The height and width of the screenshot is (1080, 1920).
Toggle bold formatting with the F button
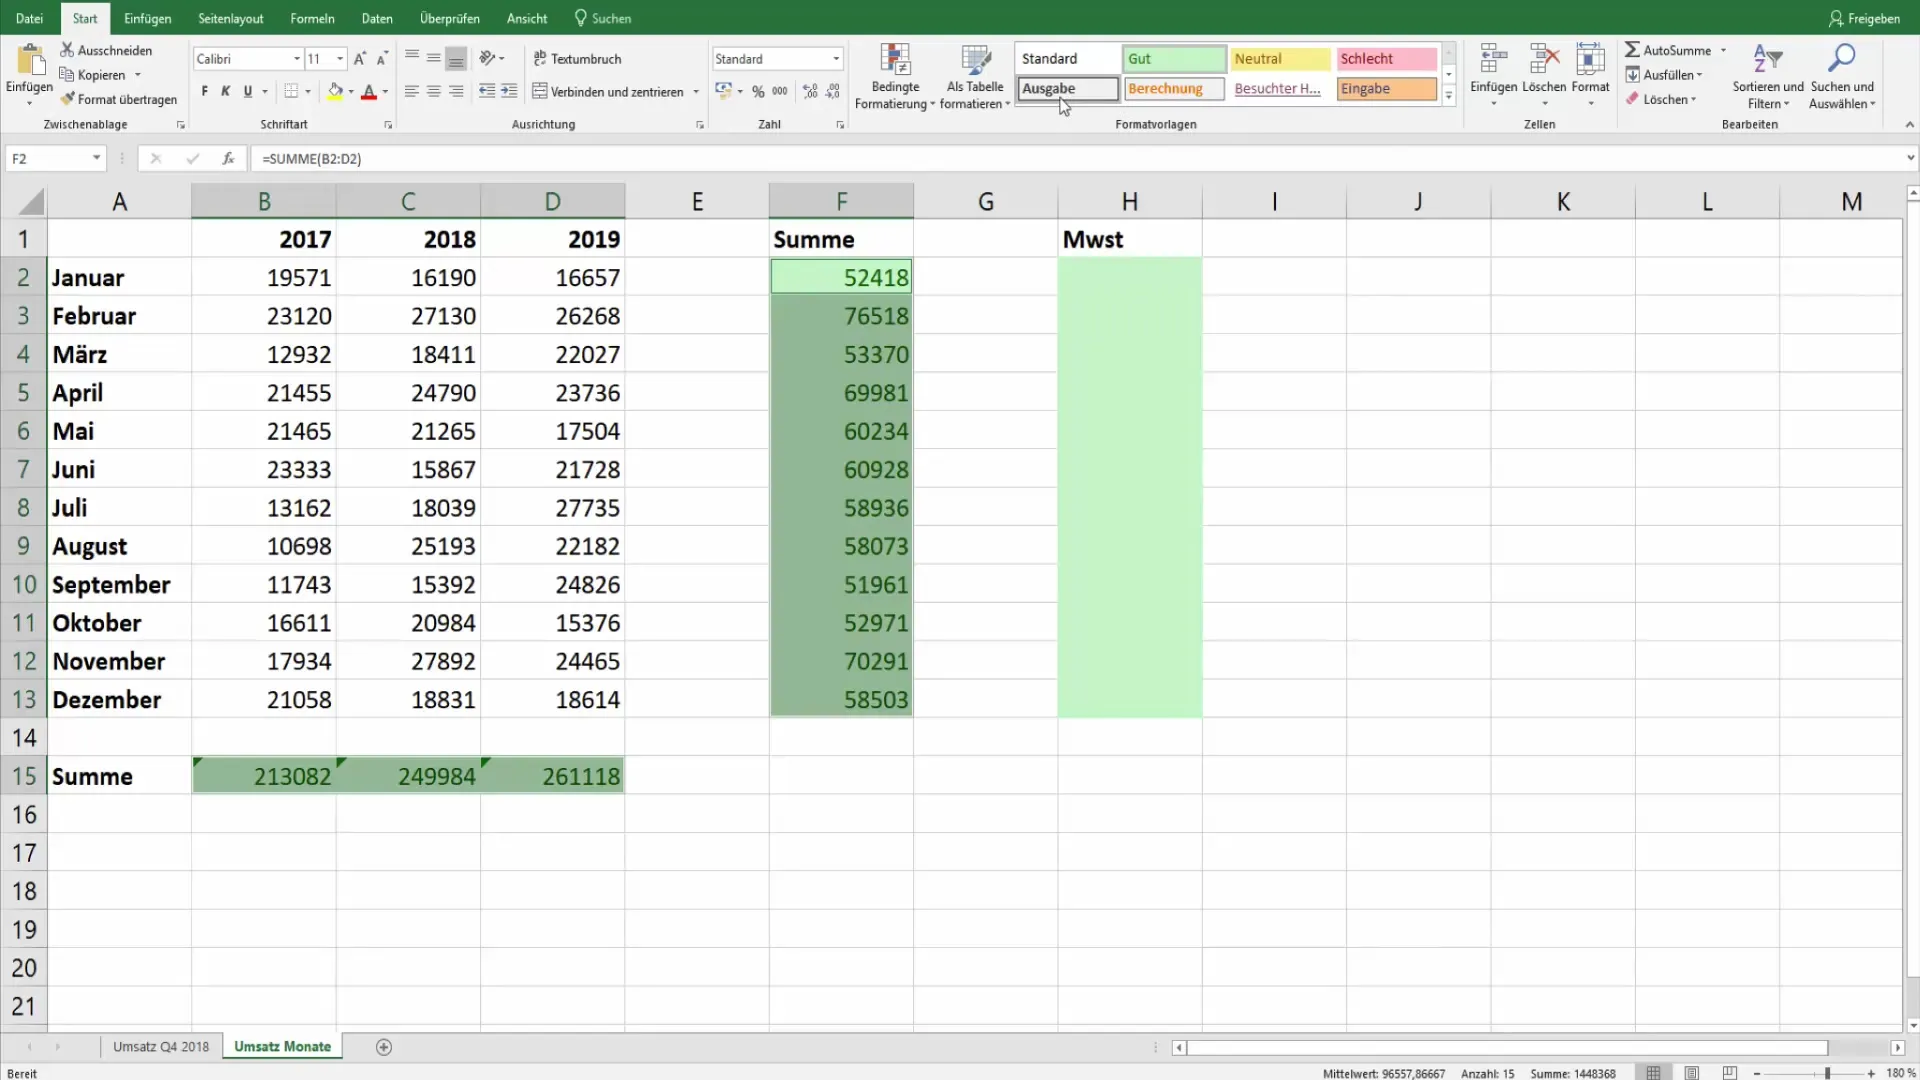pos(204,91)
